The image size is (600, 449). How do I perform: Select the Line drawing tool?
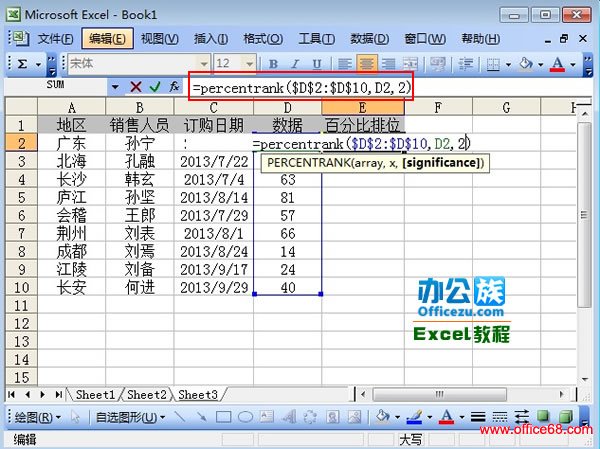(x=180, y=417)
